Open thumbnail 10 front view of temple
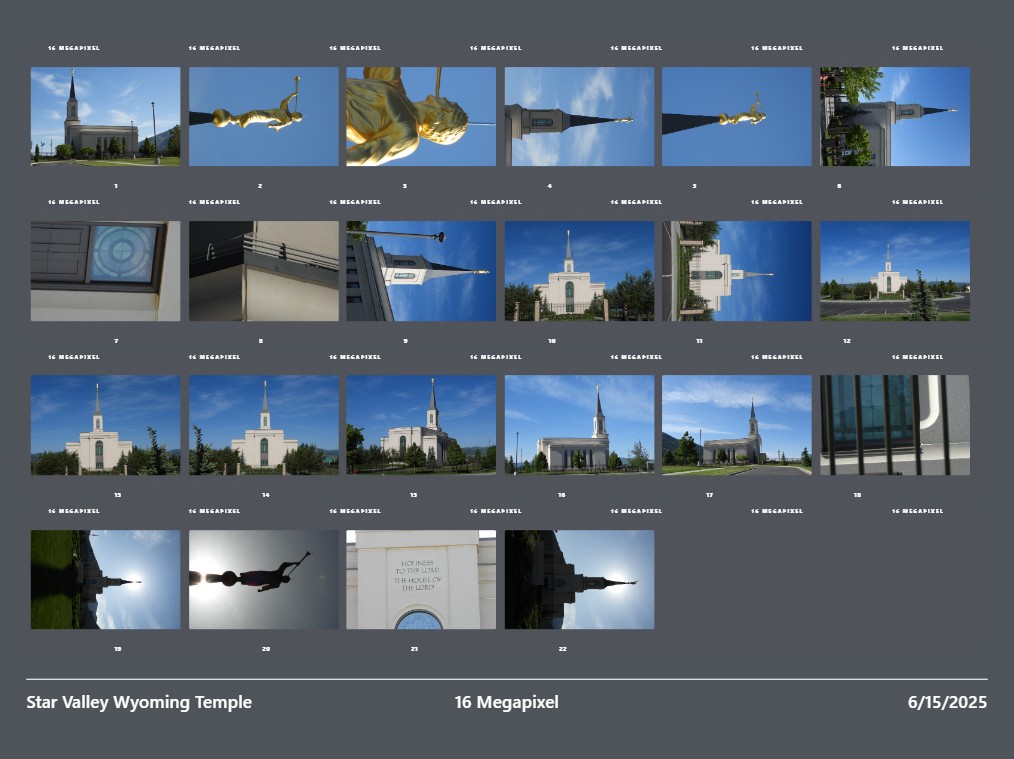 (579, 271)
